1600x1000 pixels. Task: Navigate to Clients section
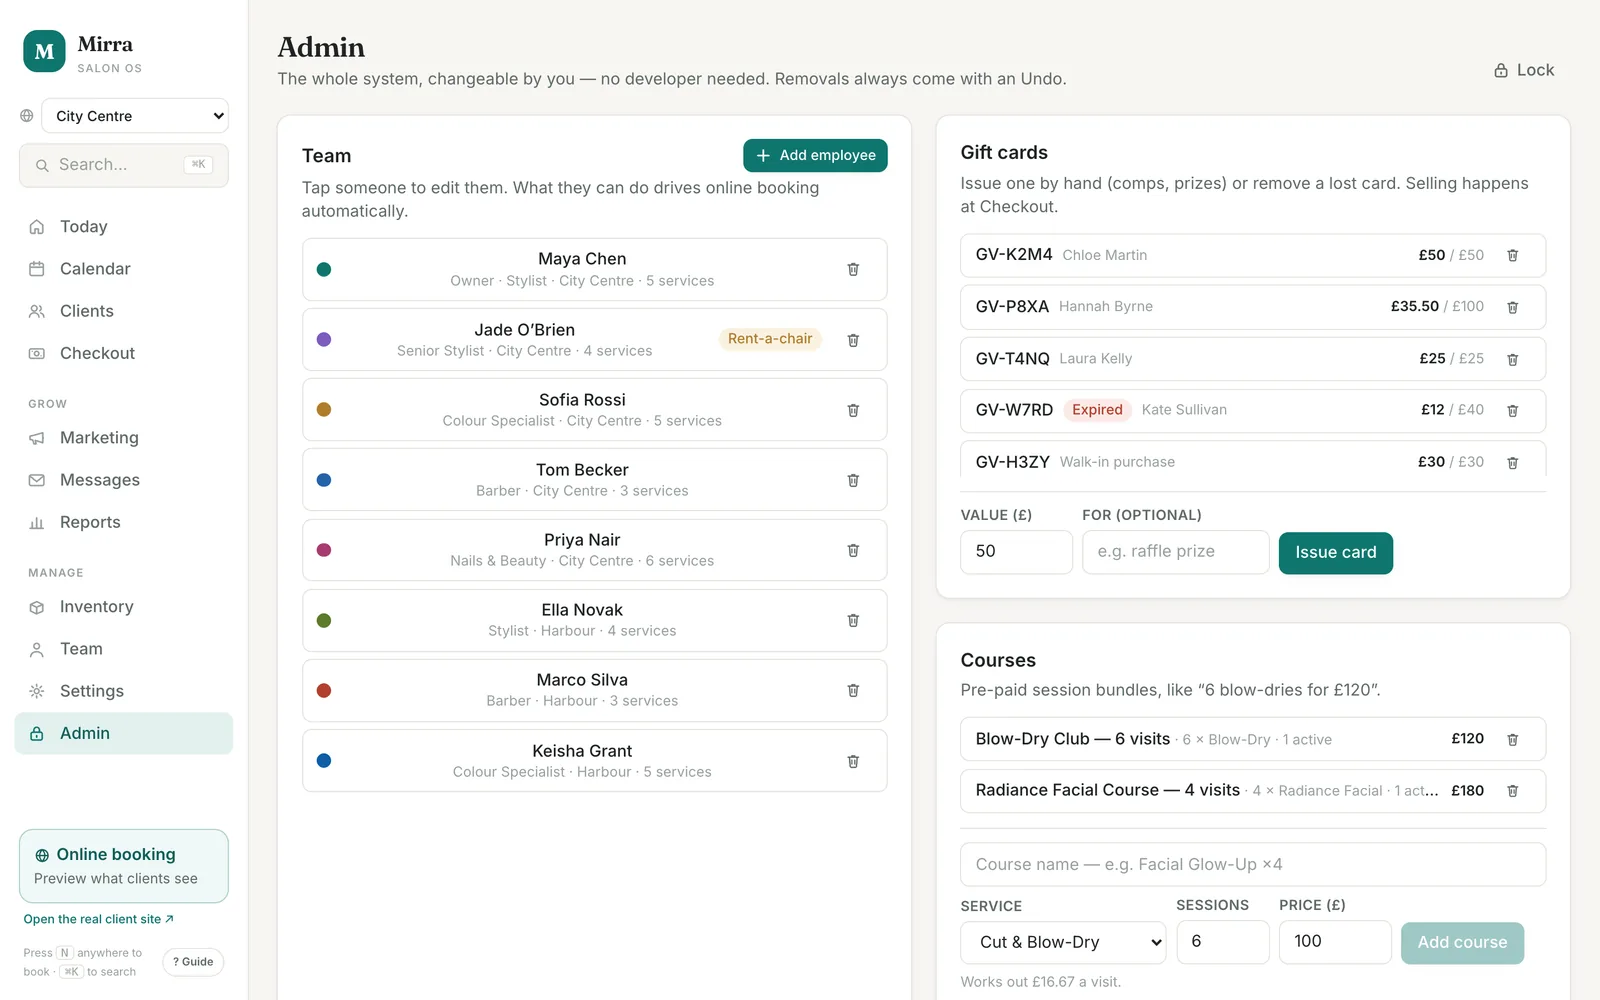click(x=124, y=311)
